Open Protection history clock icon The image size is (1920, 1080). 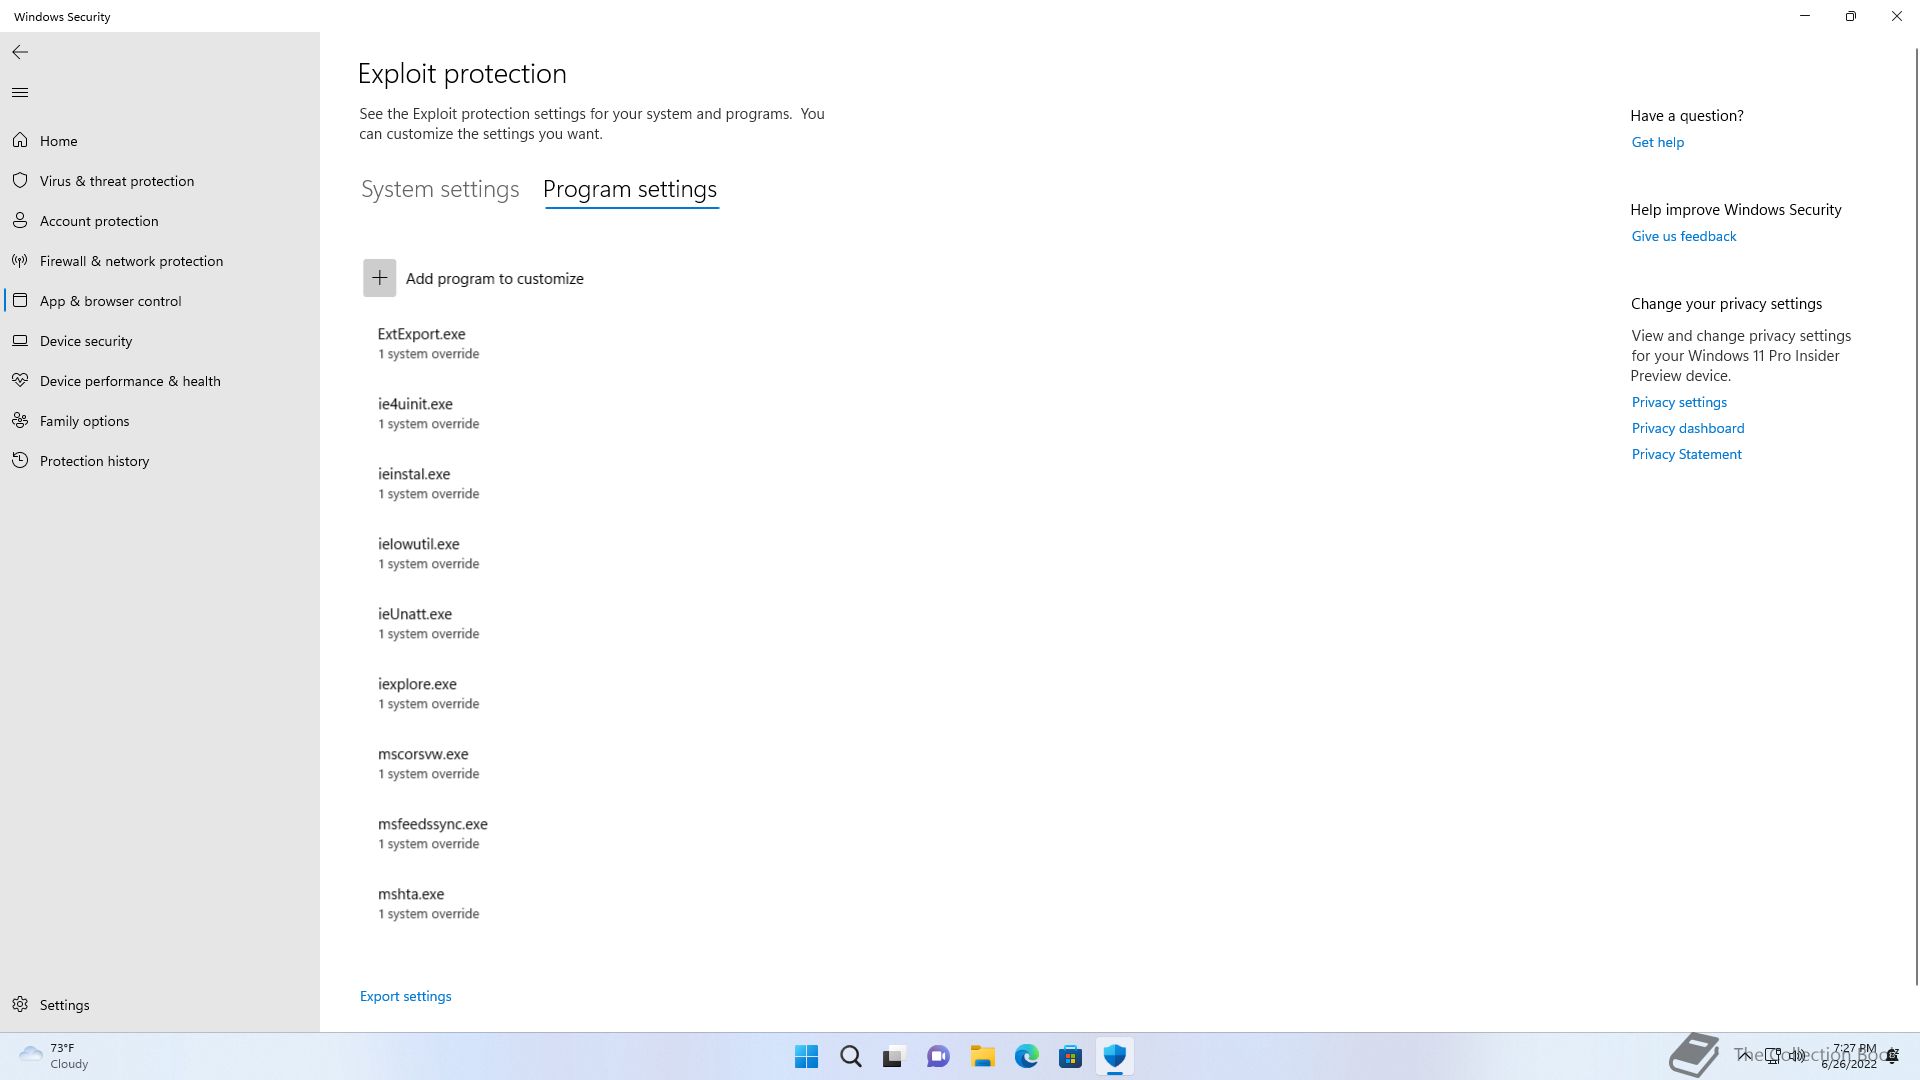20,461
